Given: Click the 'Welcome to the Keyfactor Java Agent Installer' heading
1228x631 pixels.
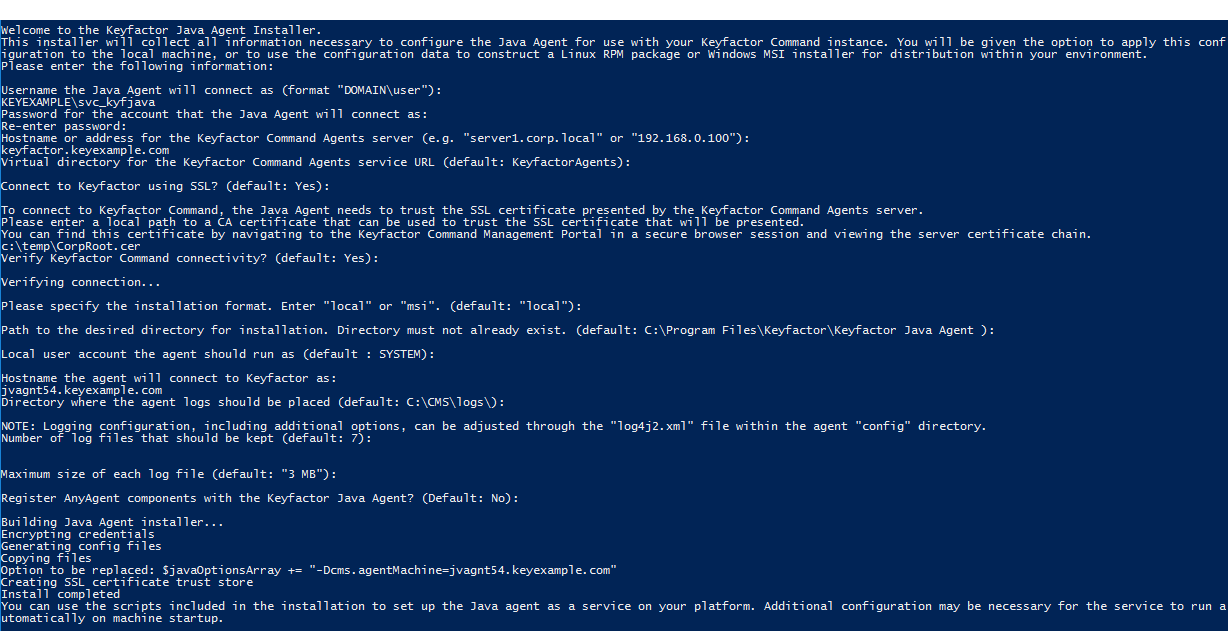Looking at the screenshot, I should 162,30.
